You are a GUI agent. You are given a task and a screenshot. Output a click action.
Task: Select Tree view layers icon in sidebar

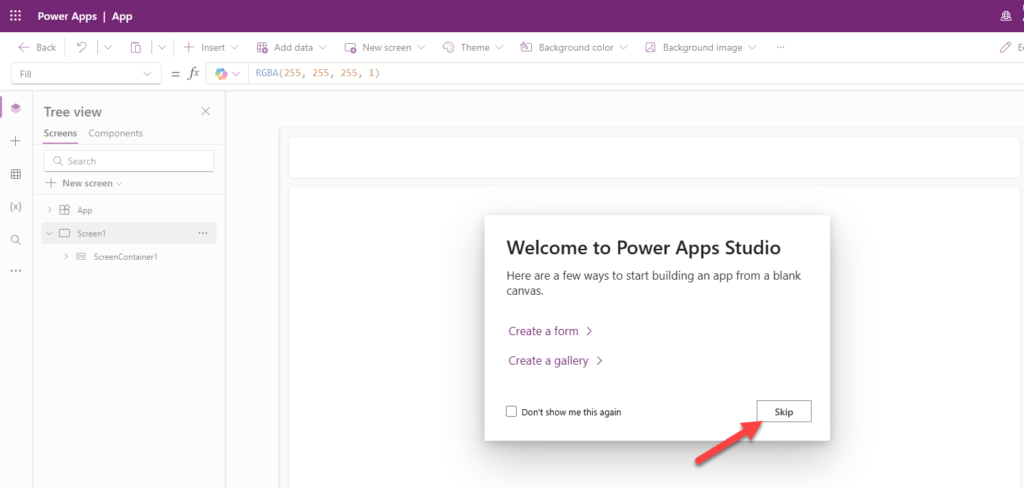pos(16,108)
